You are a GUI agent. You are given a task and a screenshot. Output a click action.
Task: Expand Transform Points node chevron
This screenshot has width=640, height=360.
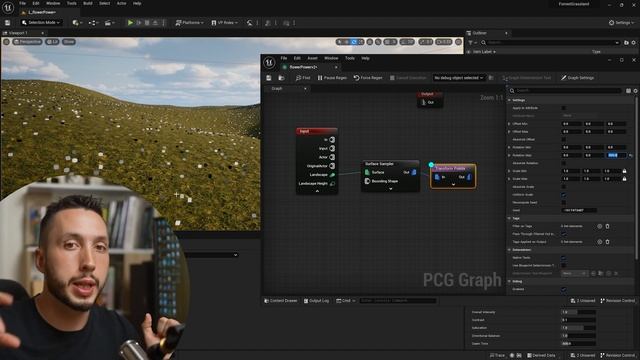point(453,184)
